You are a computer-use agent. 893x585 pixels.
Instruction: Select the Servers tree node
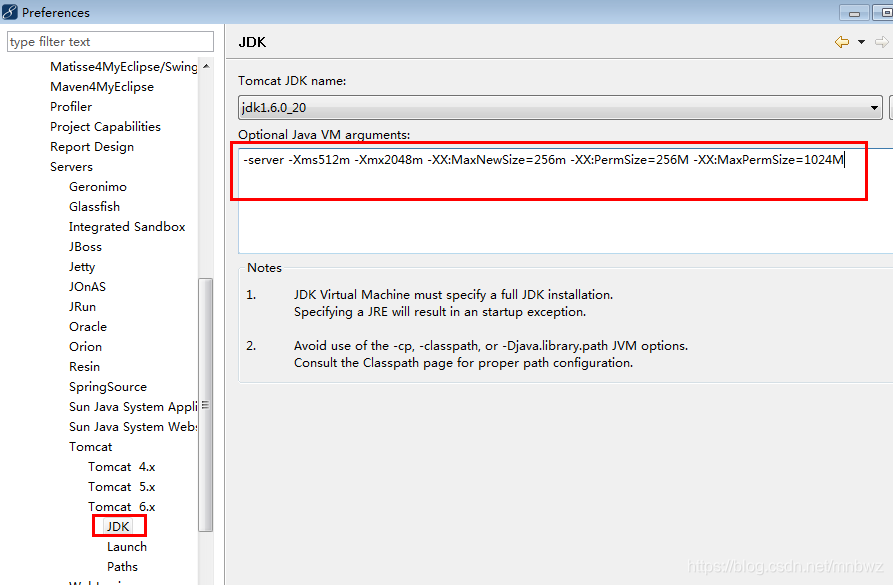tap(71, 166)
